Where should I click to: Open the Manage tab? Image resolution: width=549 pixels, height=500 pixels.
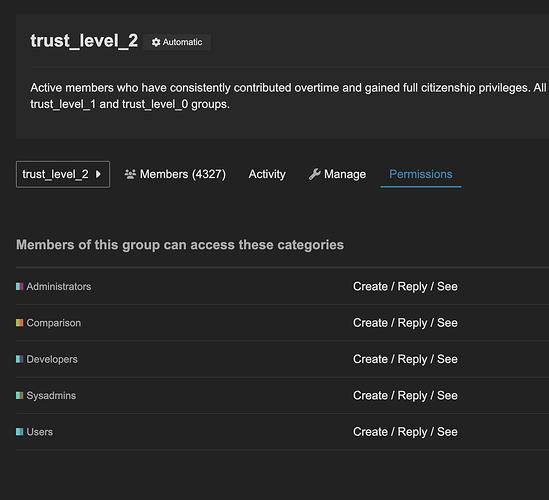coord(337,174)
